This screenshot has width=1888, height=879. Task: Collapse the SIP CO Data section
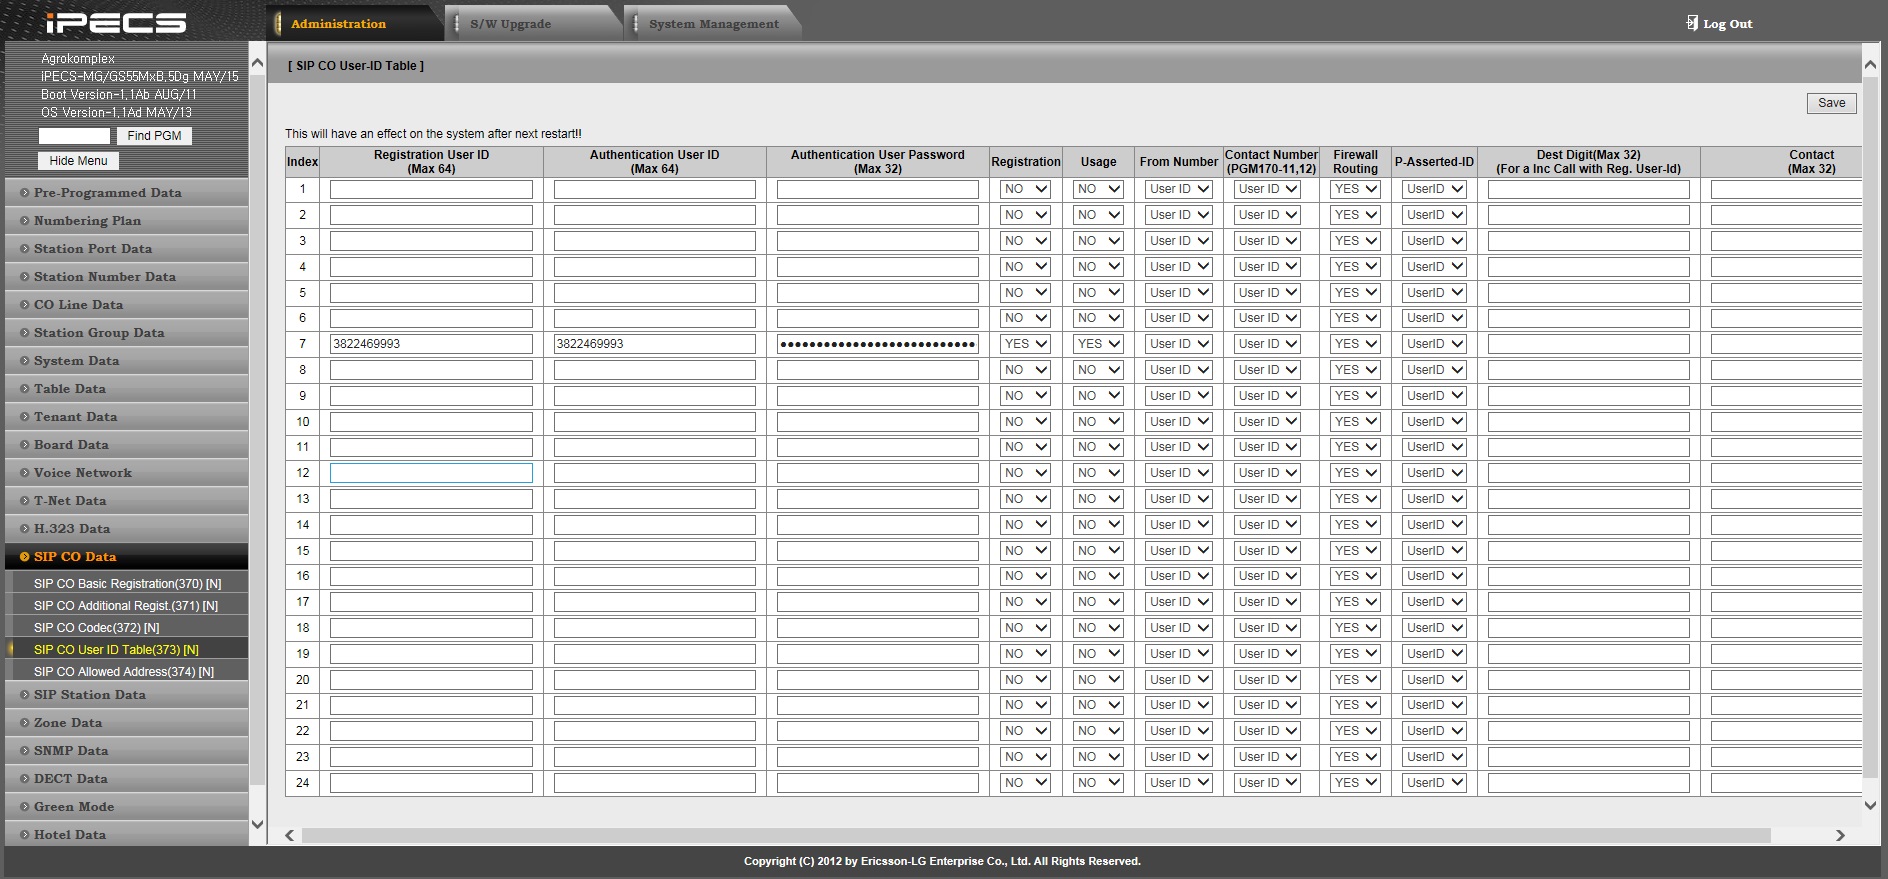[x=75, y=557]
